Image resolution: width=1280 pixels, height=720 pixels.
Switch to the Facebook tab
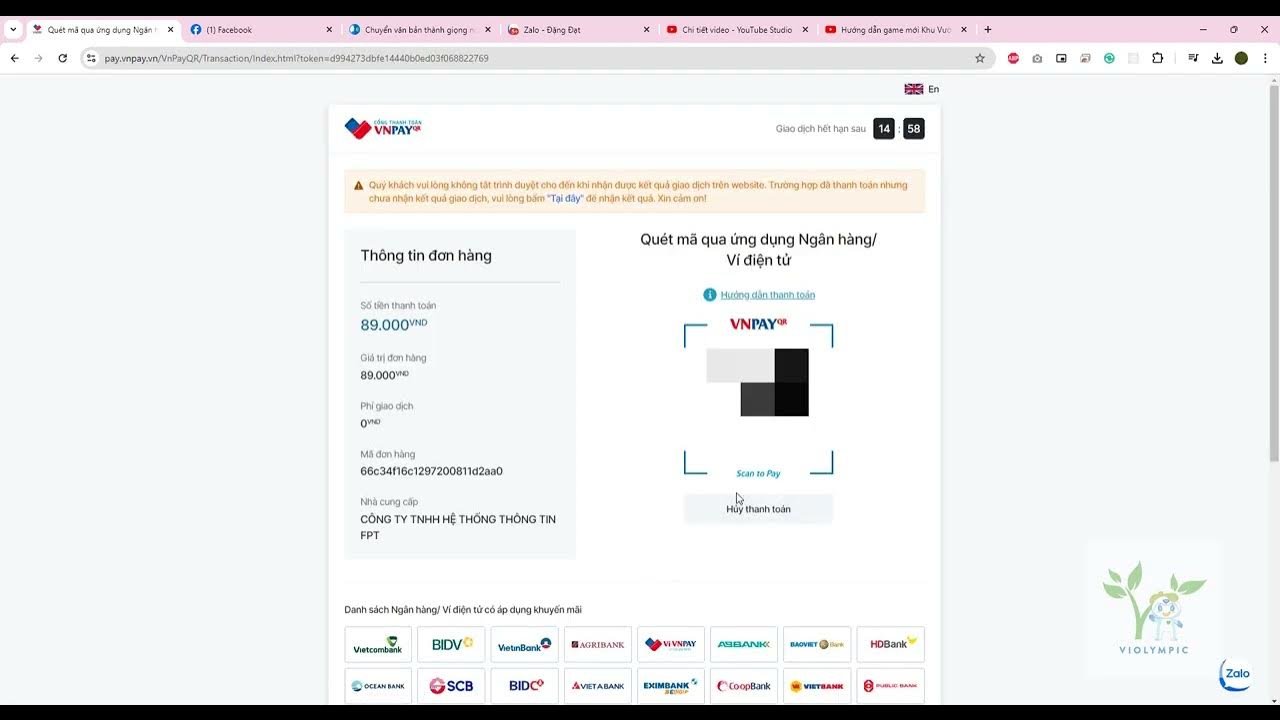(x=260, y=30)
